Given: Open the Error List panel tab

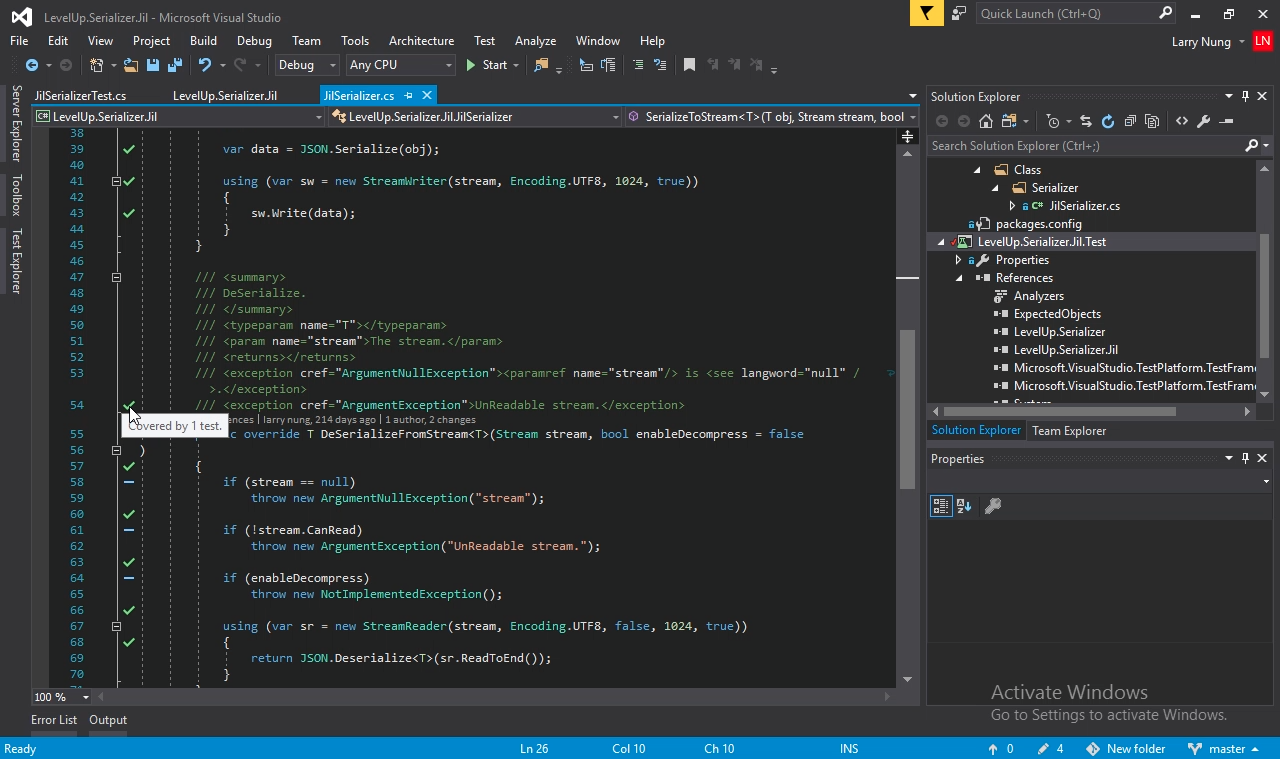Looking at the screenshot, I should [54, 720].
